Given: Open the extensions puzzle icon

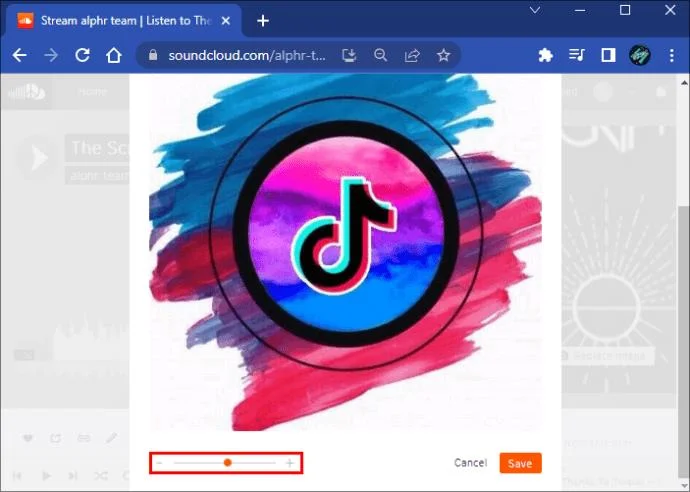Looking at the screenshot, I should (545, 55).
